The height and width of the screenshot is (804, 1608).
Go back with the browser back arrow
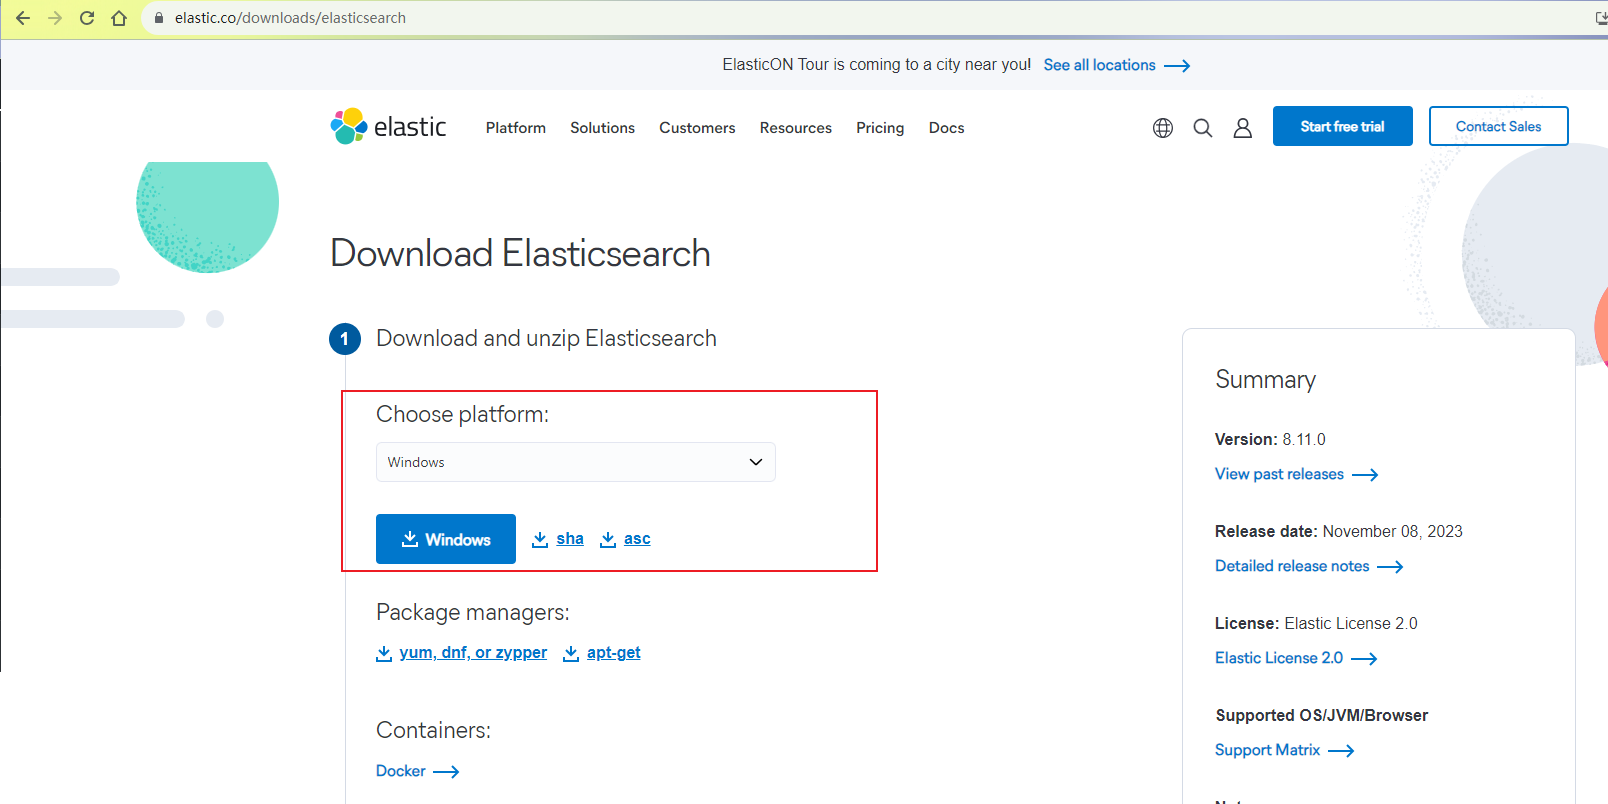click(23, 18)
